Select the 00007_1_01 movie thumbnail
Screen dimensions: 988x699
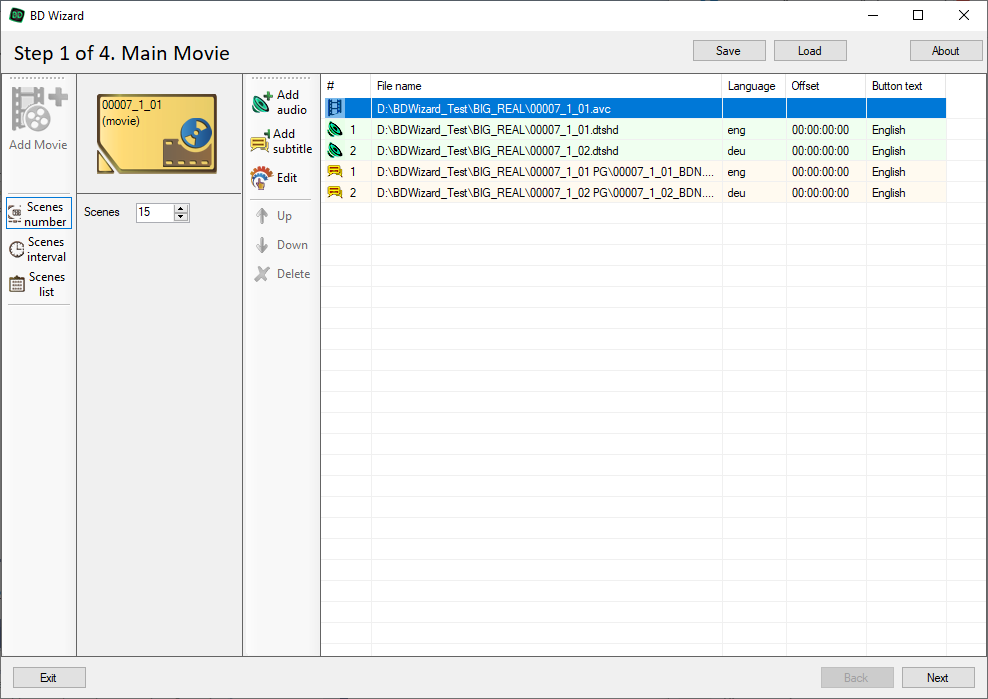tap(157, 134)
